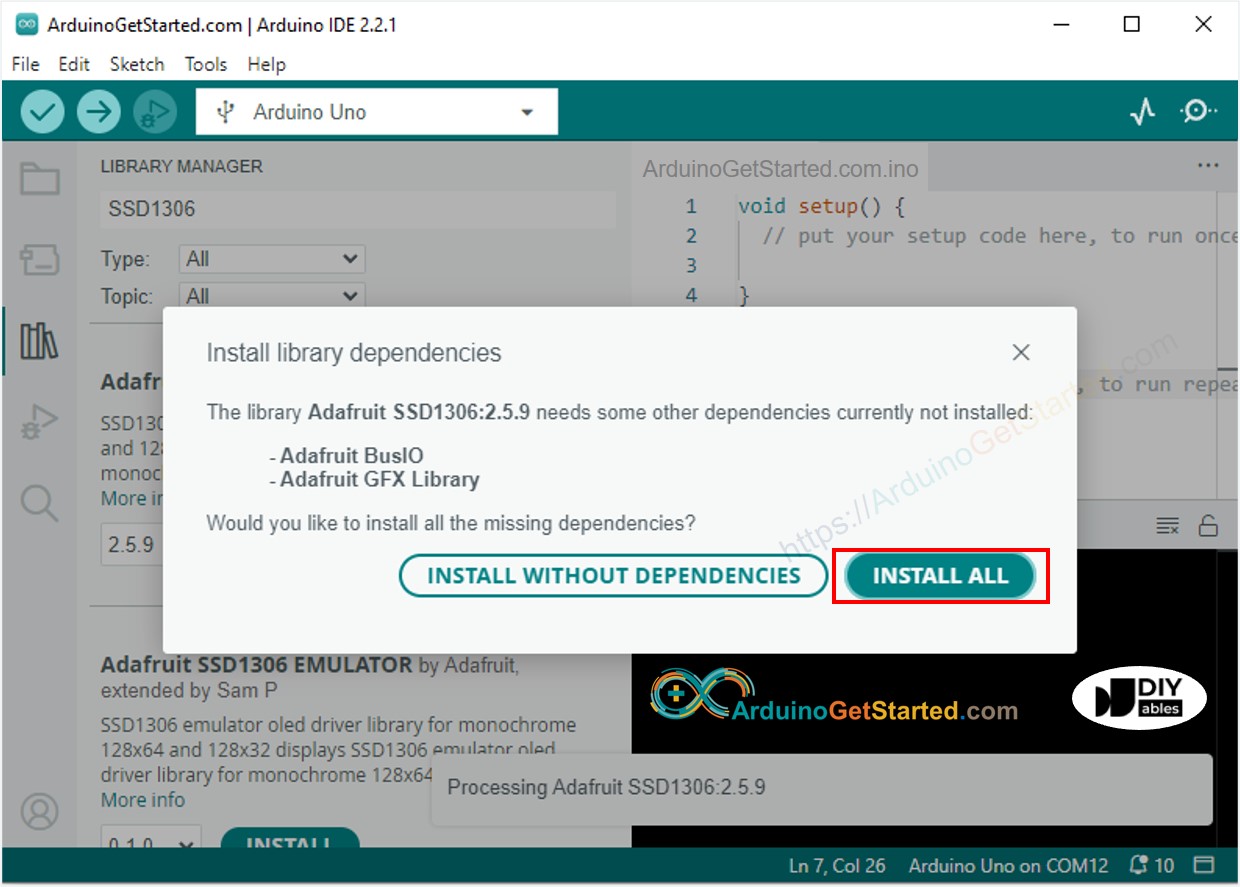Start debugging from the toolbar debug icon
Screen dimensions: 1240x887
[155, 111]
